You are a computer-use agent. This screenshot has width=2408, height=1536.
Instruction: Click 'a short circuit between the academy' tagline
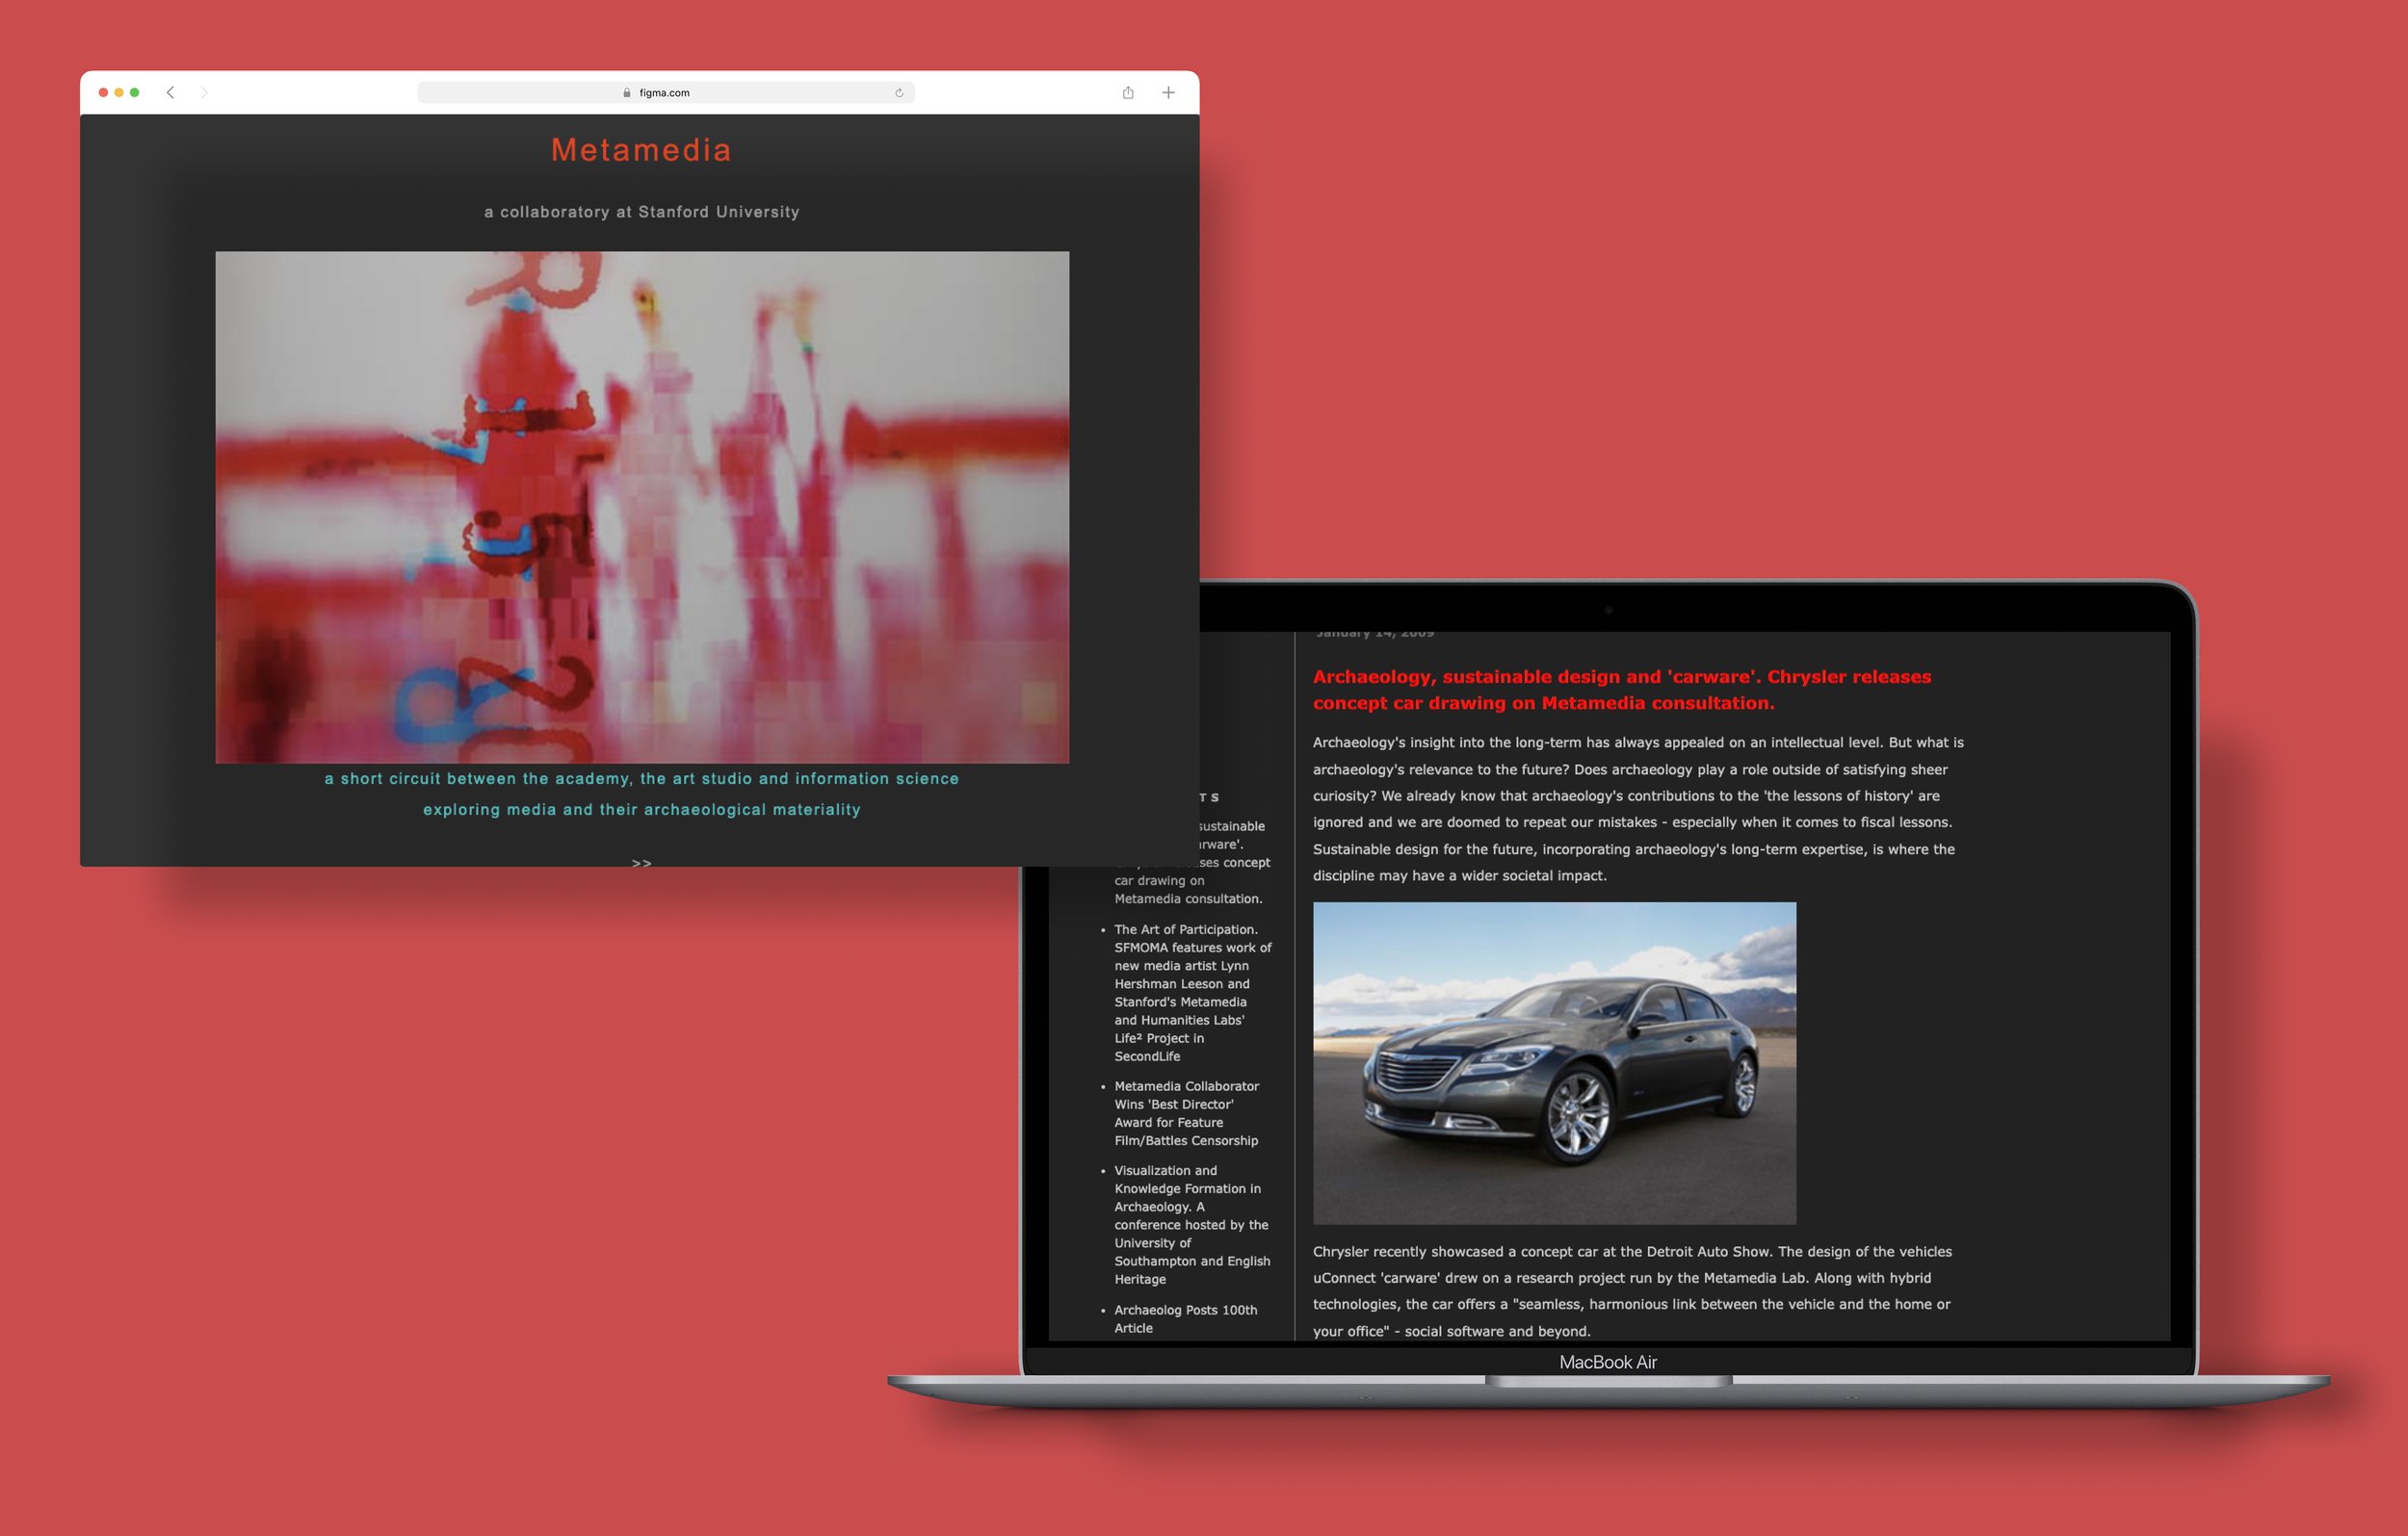pos(641,778)
